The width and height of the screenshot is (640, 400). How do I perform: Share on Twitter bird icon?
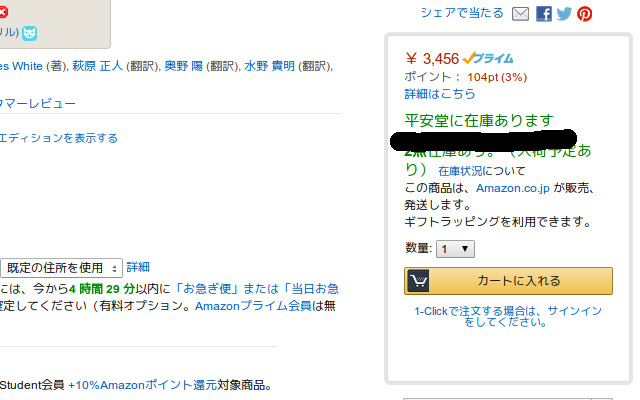[x=564, y=14]
